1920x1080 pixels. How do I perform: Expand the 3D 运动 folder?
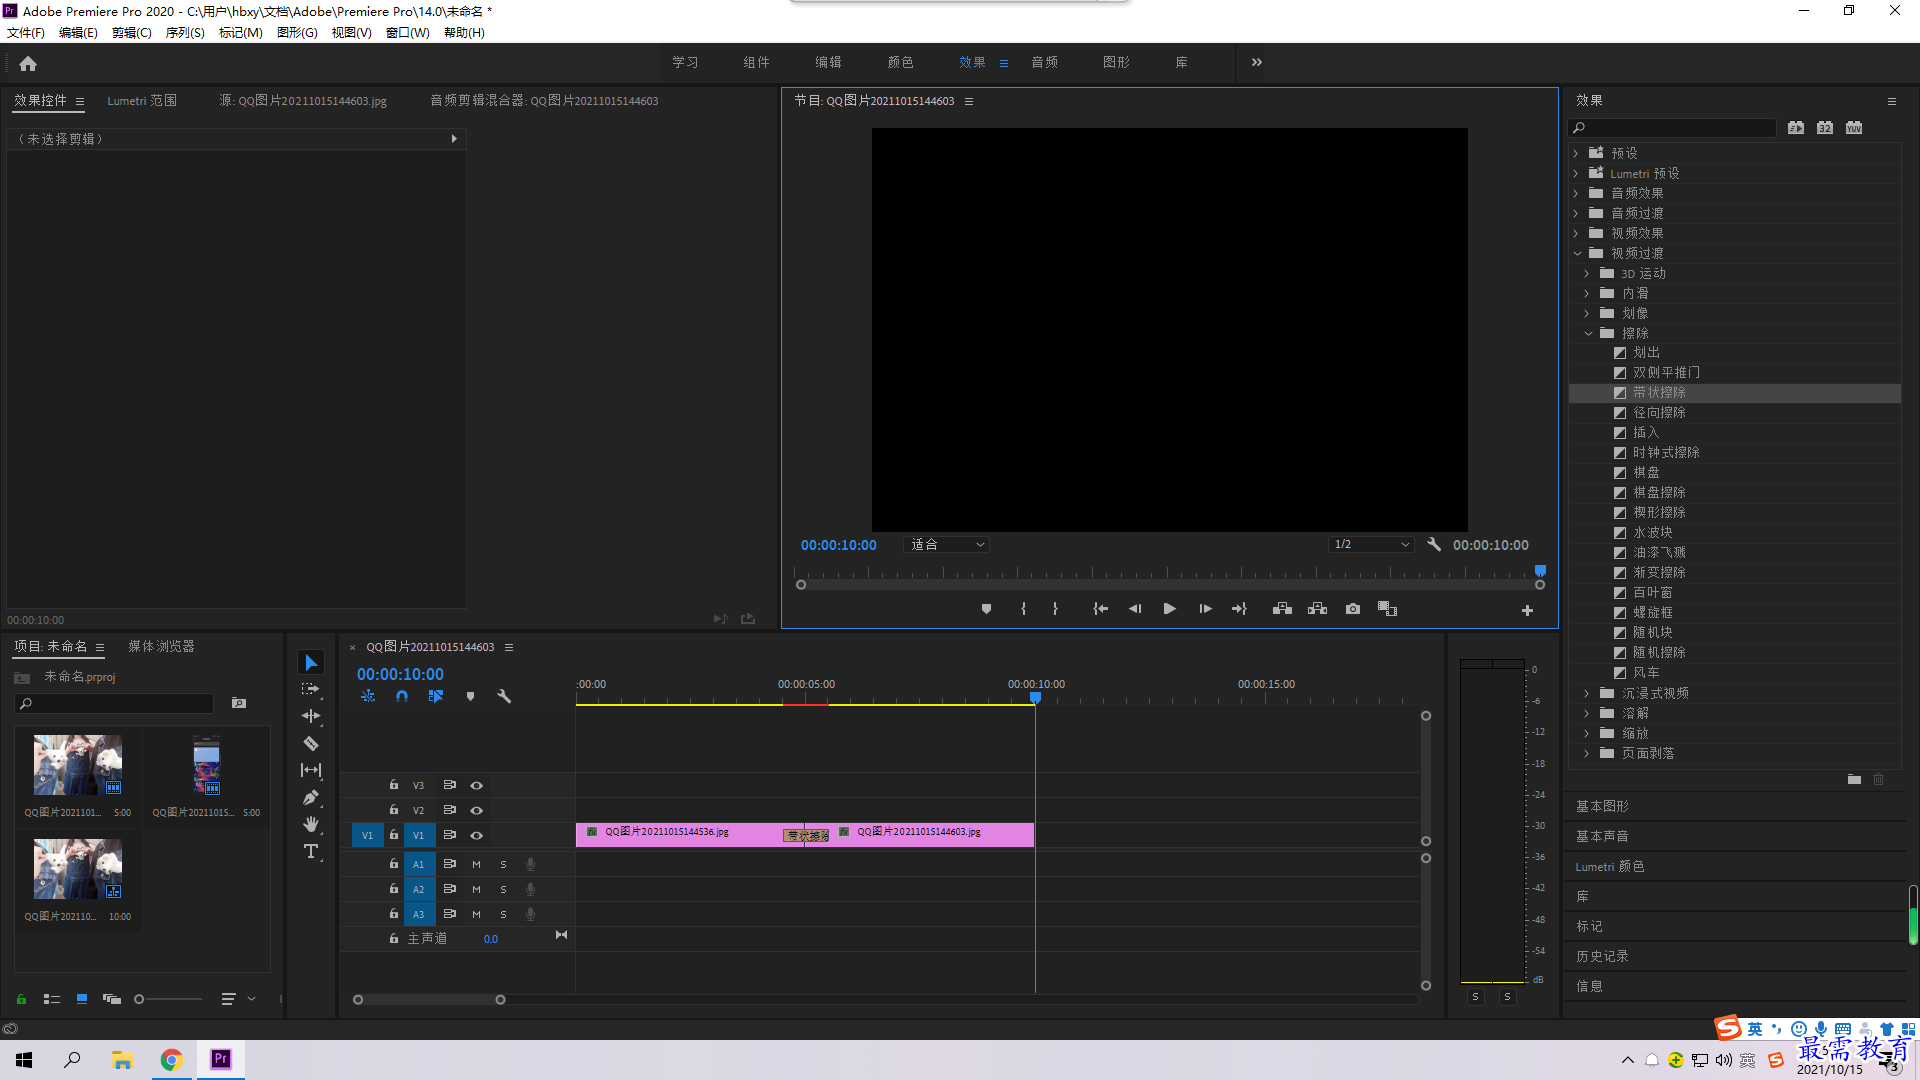(1587, 273)
